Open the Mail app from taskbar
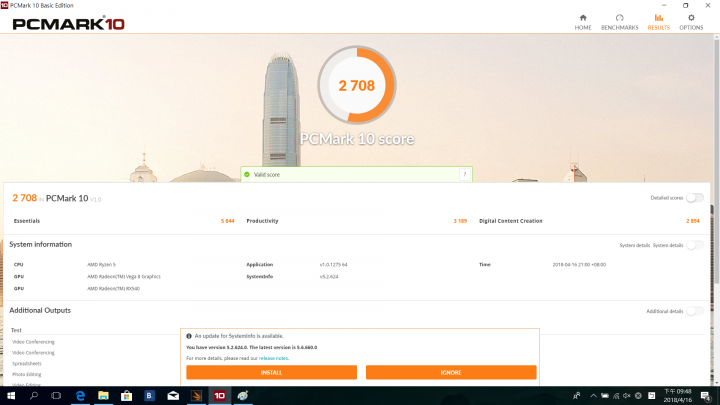720x405 pixels. 173,395
